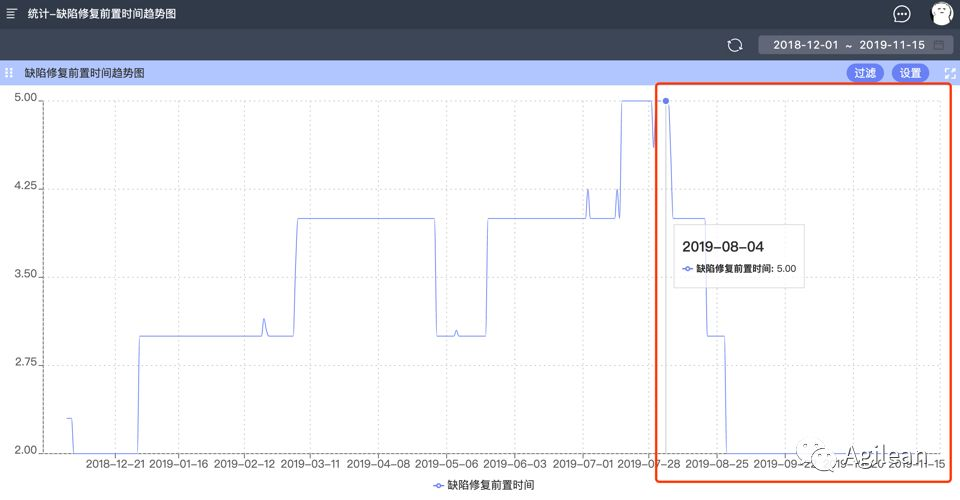Click x-axis label 2019-01-16
The width and height of the screenshot is (960, 500).
coord(179,464)
